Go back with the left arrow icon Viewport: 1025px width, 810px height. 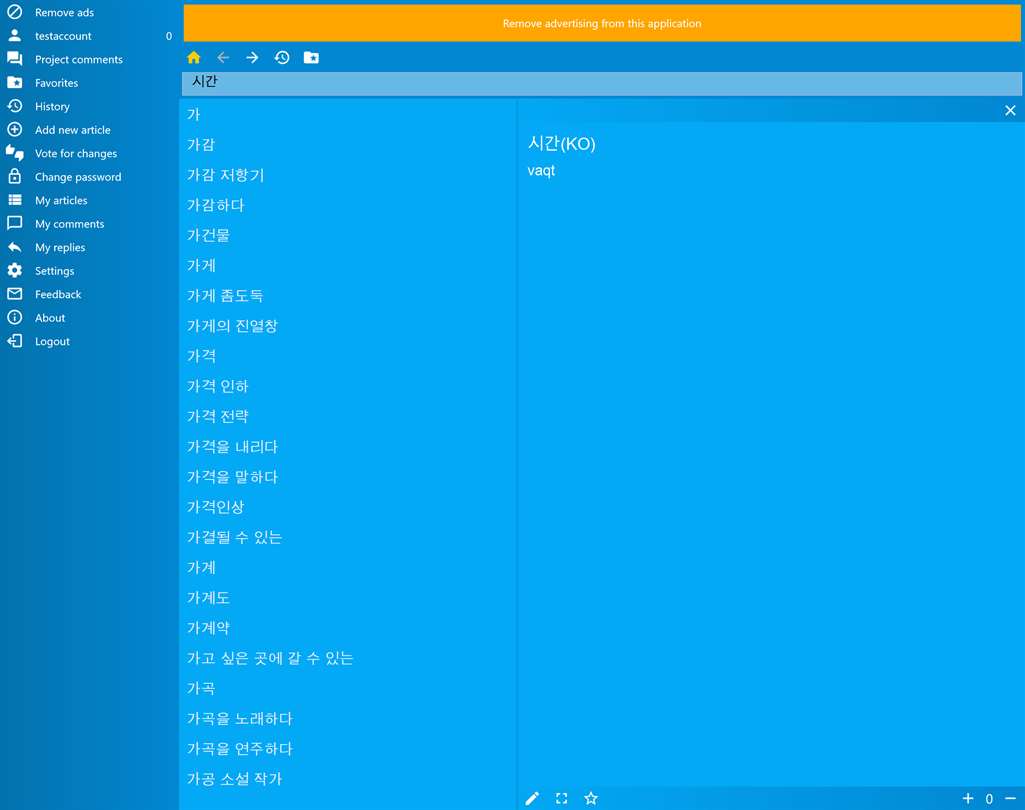(223, 58)
